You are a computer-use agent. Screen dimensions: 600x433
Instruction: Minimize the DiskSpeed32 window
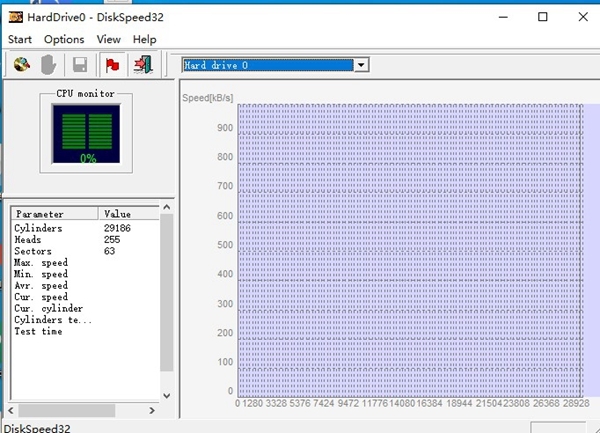(503, 17)
